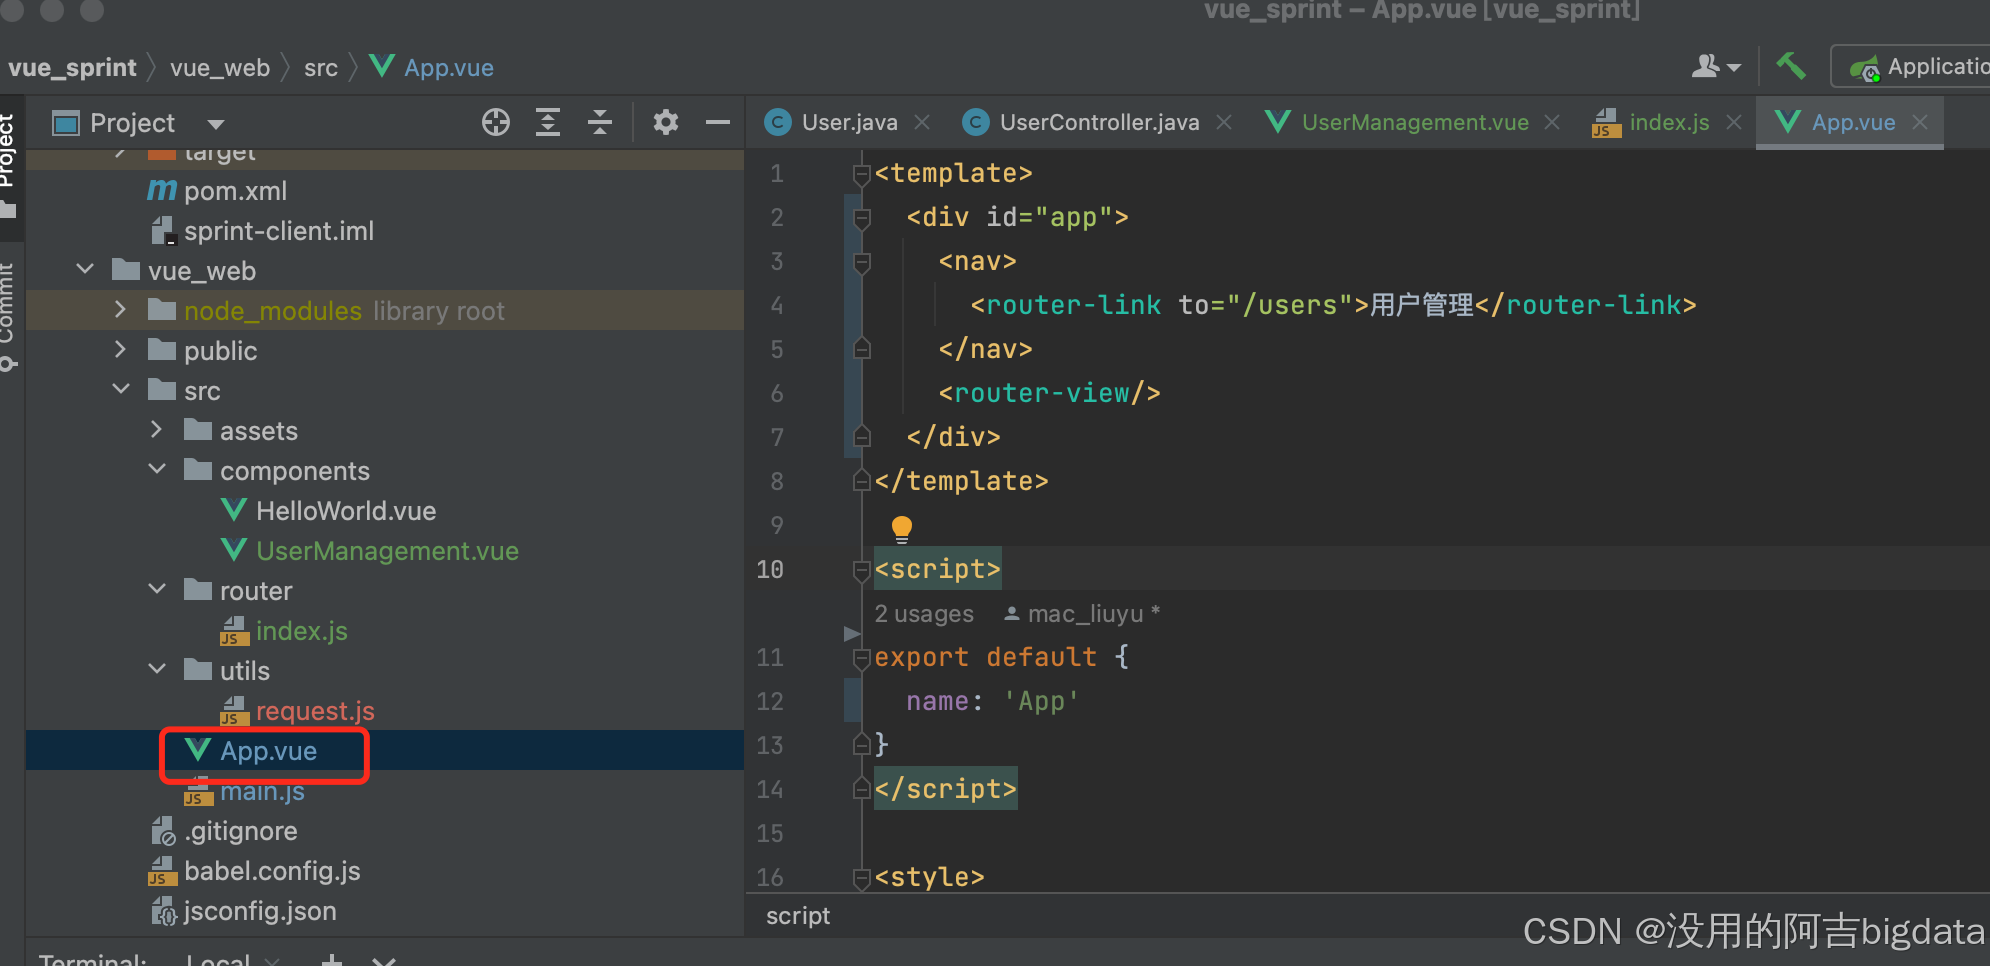This screenshot has width=1990, height=966.
Task: Expand the public folder
Action: tap(121, 350)
